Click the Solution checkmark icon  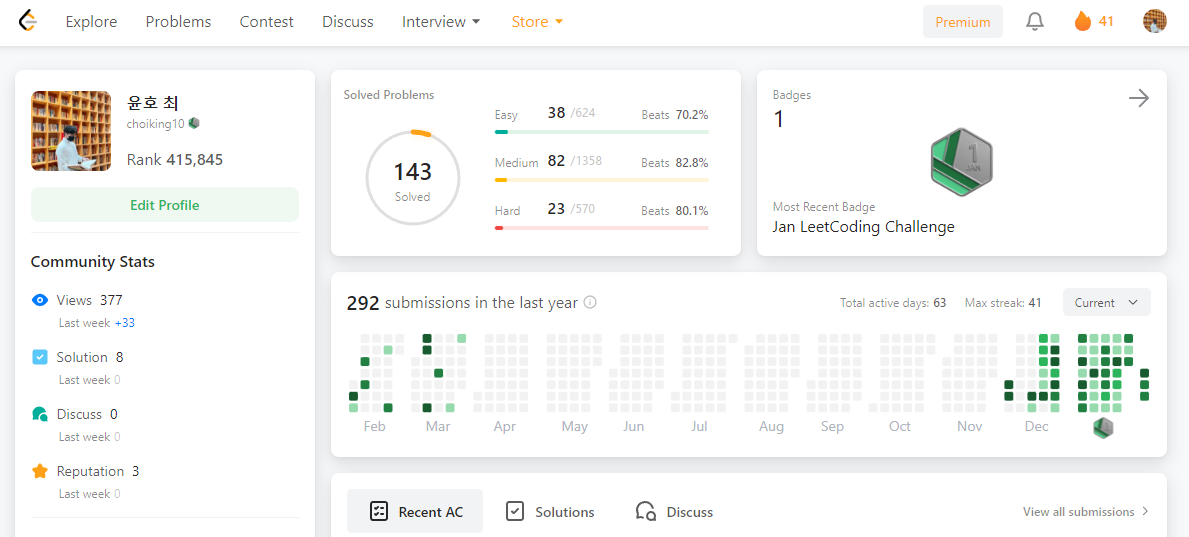pyautogui.click(x=40, y=357)
